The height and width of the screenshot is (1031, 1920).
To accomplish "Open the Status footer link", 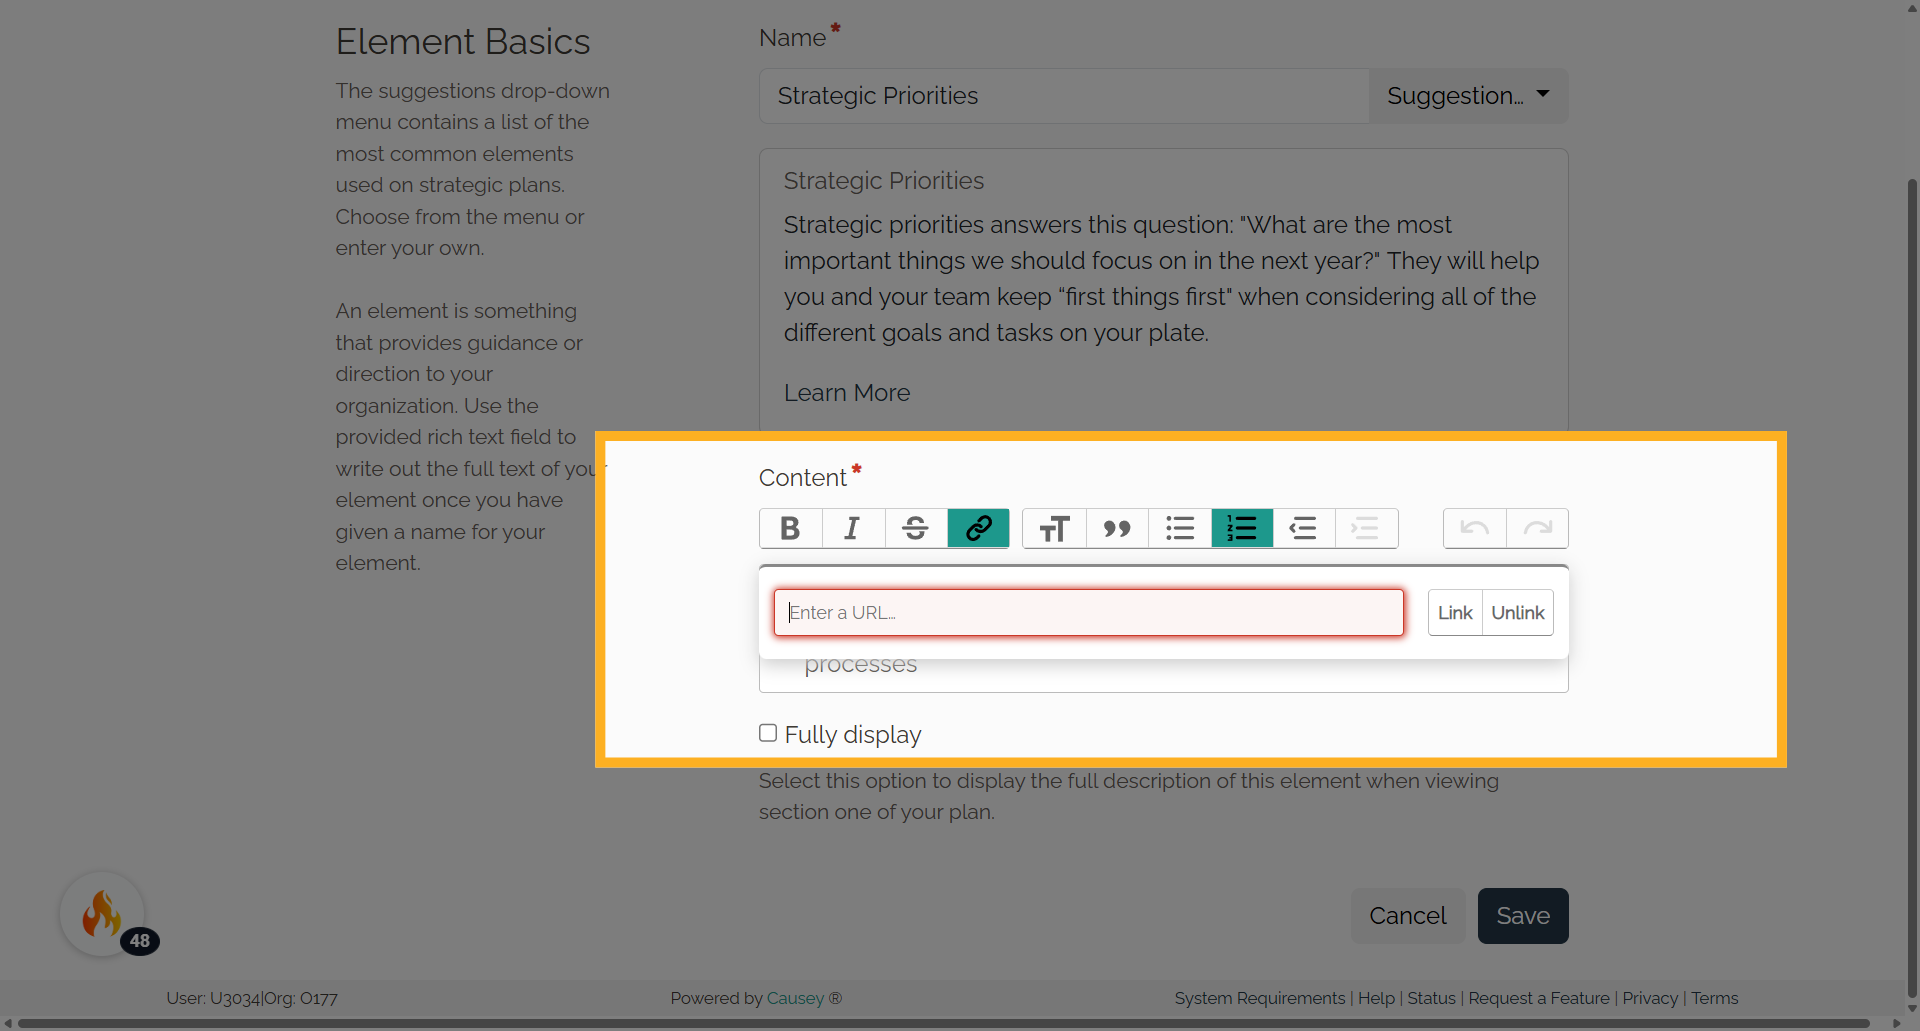I will [1431, 998].
